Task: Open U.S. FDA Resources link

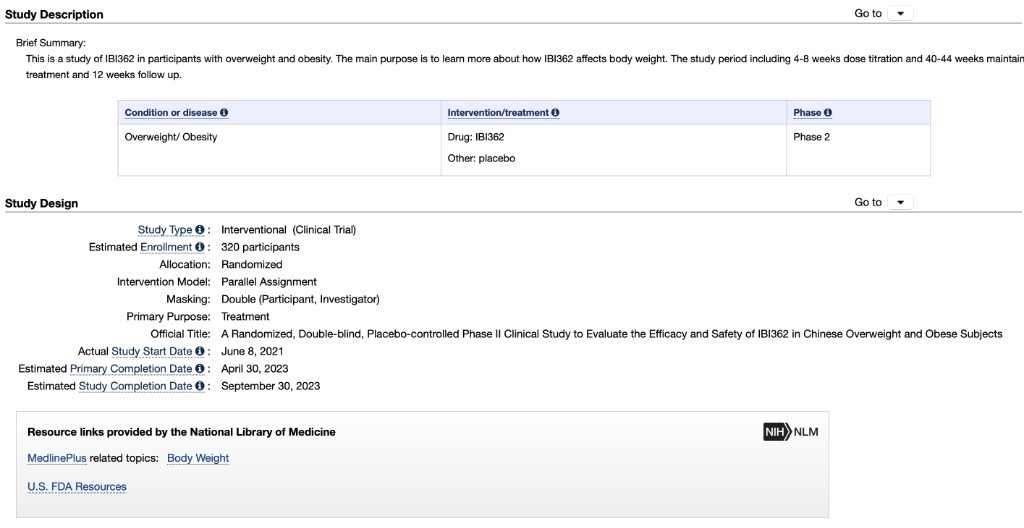Action: pos(77,487)
